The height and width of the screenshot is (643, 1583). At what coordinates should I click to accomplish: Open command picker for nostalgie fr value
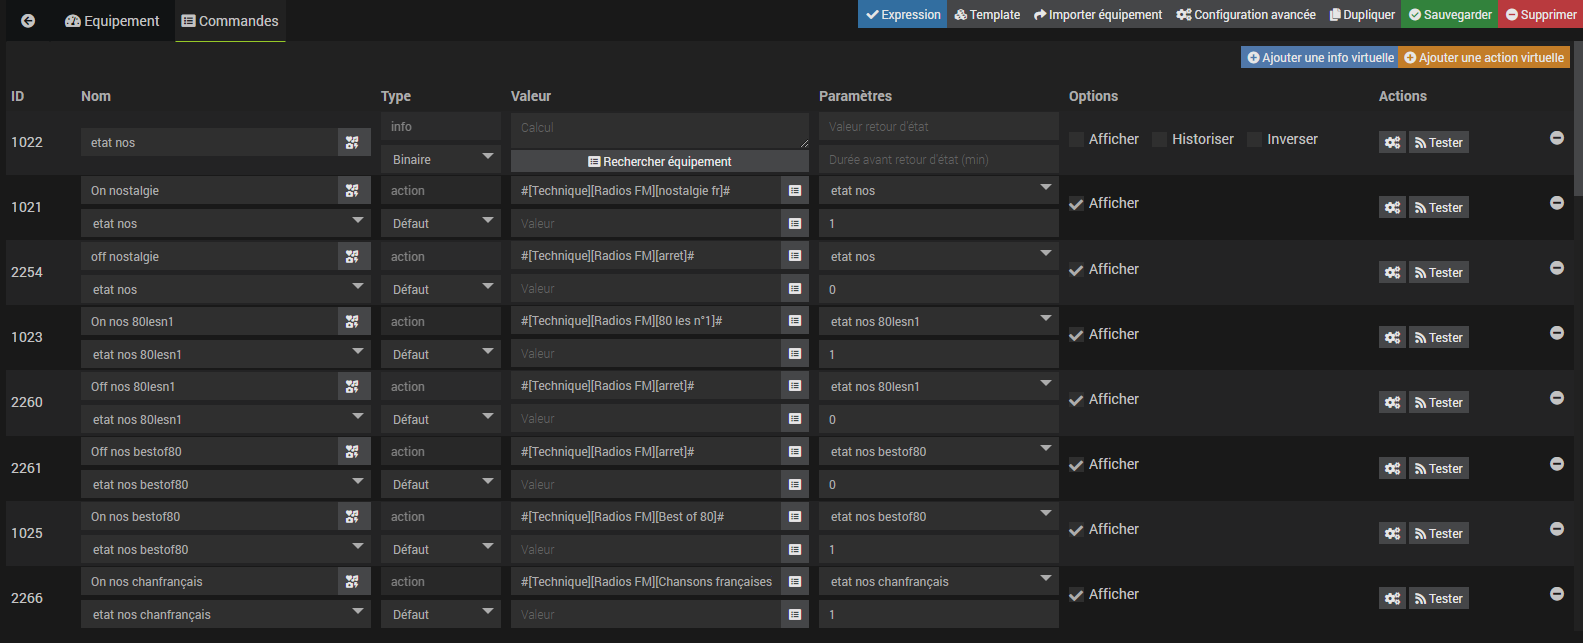pyautogui.click(x=795, y=191)
